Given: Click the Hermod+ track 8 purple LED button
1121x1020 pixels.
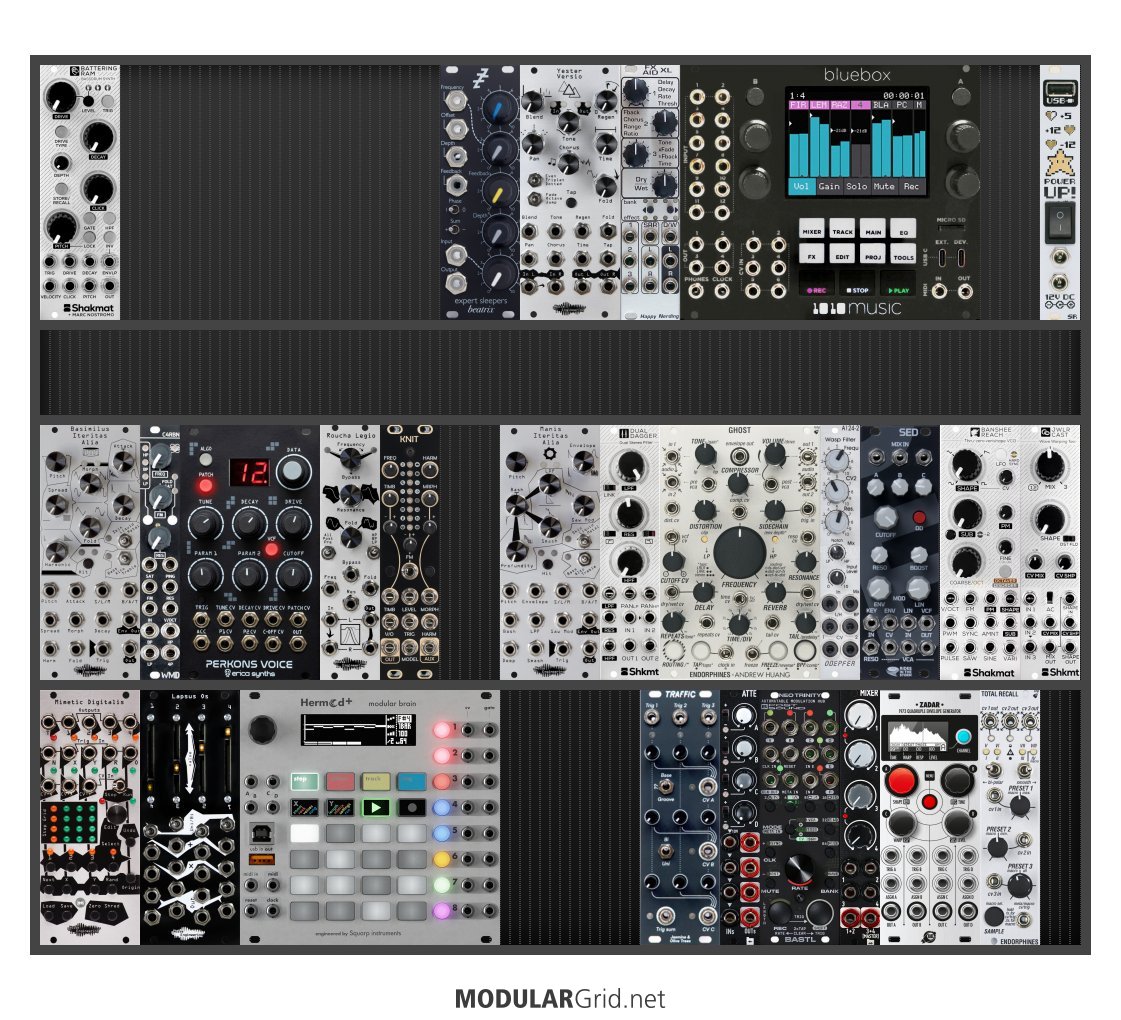Looking at the screenshot, I should point(442,911).
